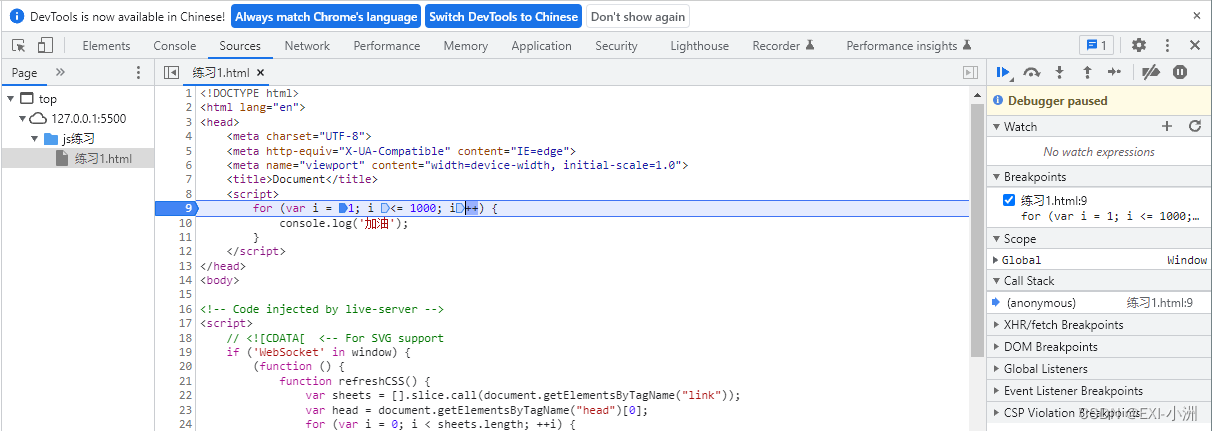Click Switch DevTools to Chinese

(503, 17)
